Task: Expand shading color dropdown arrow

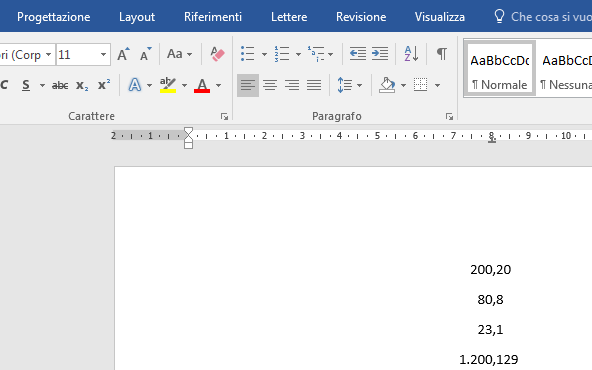Action: tap(403, 86)
